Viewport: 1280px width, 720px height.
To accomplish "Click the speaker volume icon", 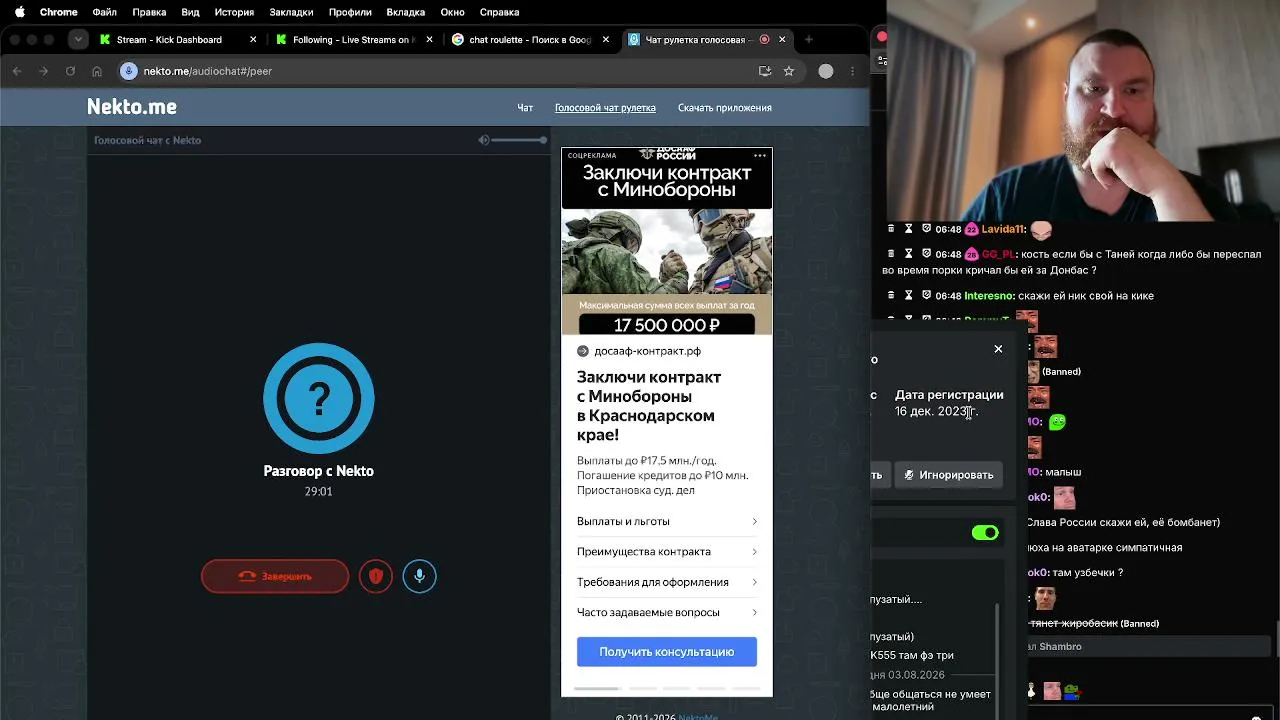I will tap(484, 140).
